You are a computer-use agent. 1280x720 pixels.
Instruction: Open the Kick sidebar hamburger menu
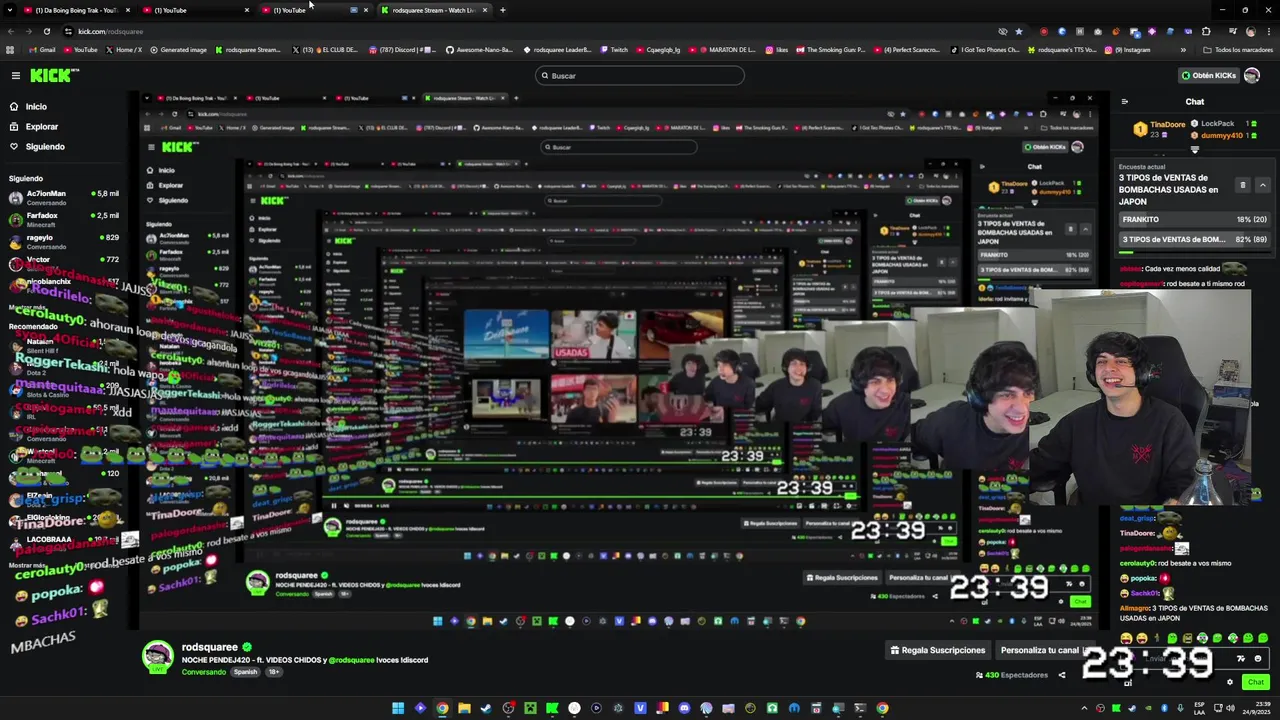pyautogui.click(x=15, y=75)
